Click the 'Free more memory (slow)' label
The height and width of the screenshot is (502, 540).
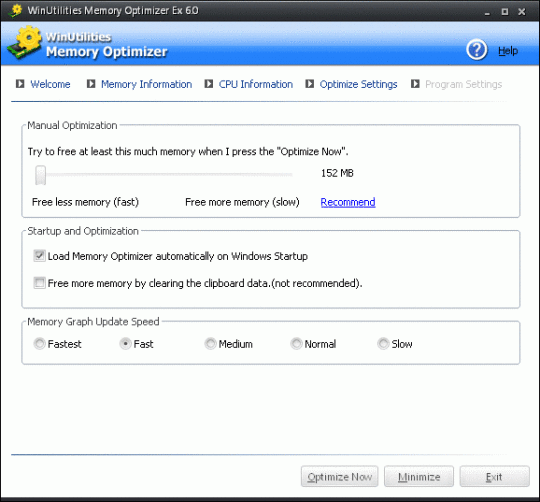(242, 202)
